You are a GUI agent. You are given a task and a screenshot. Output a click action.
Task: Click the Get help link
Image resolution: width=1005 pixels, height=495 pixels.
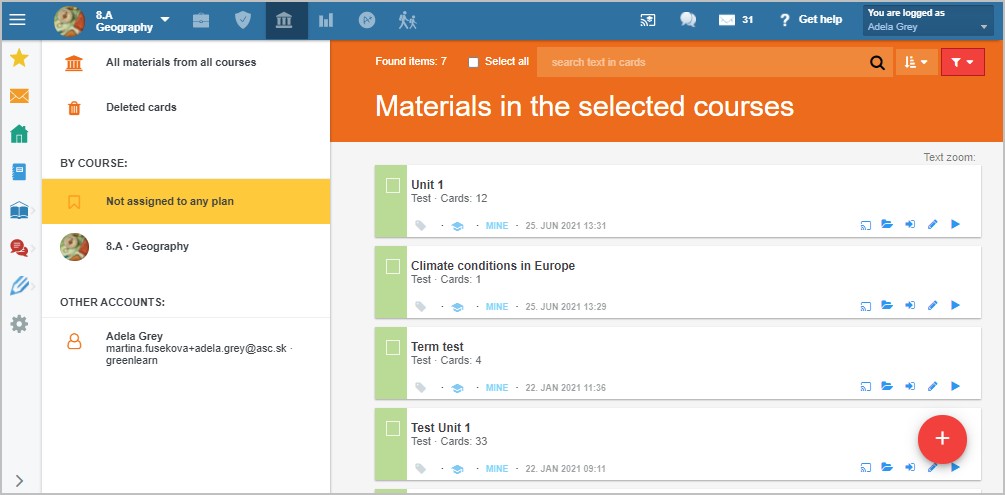[810, 20]
